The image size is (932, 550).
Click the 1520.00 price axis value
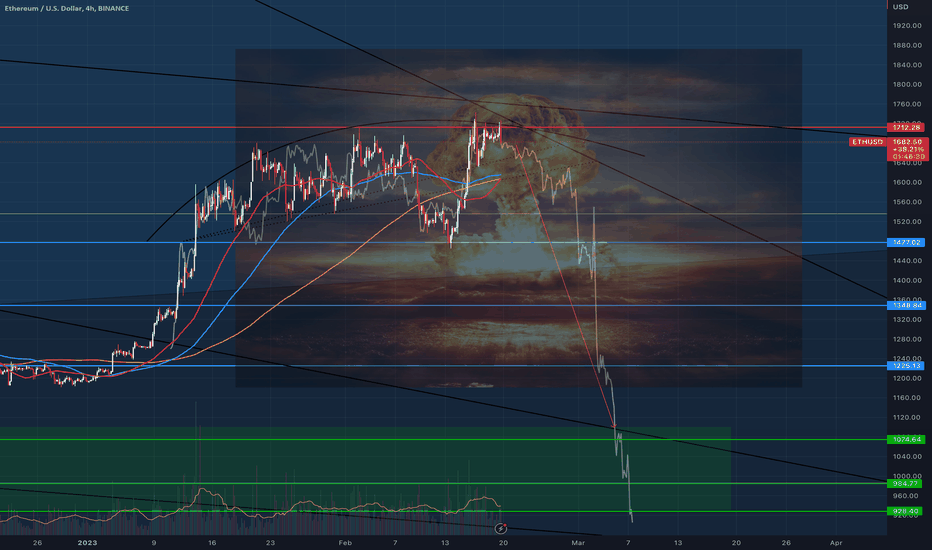click(907, 222)
